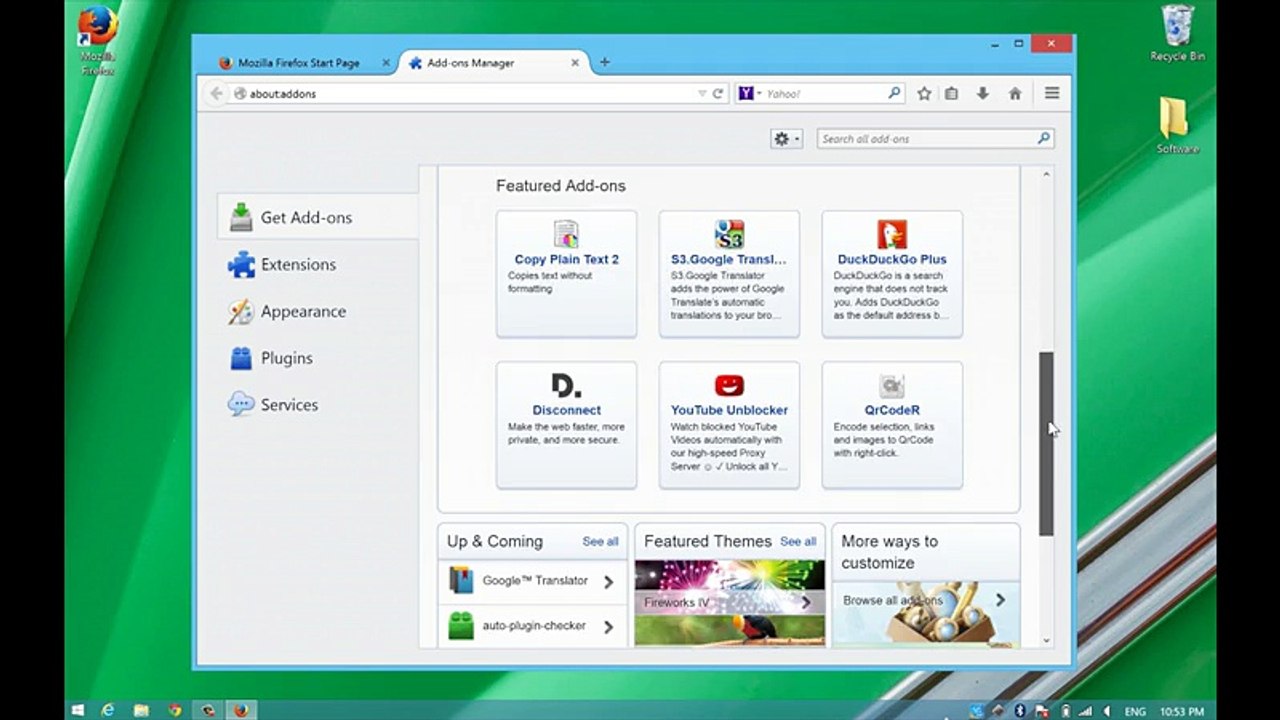Click the DuckDuckGo Plus duck icon
The height and width of the screenshot is (720, 1280).
tap(892, 235)
